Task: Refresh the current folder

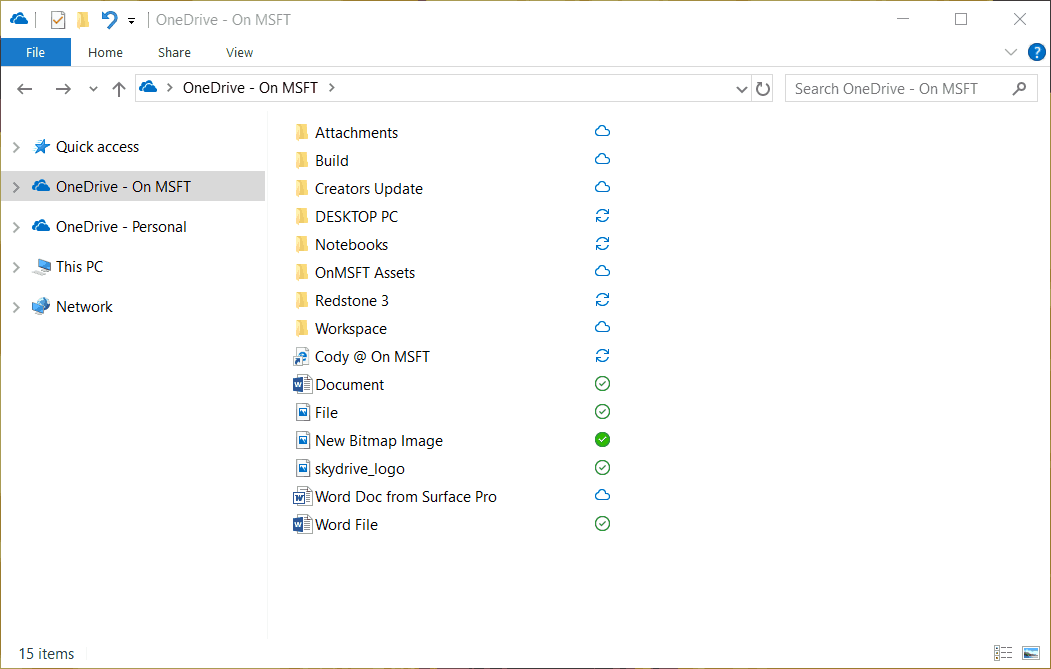Action: coord(763,88)
